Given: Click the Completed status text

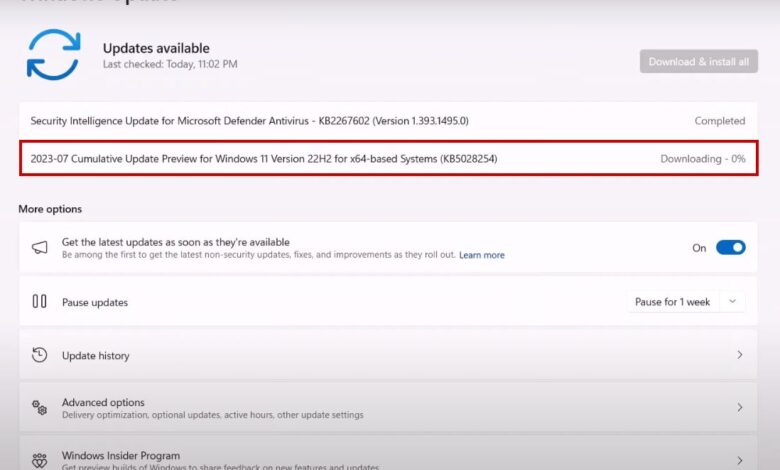Looking at the screenshot, I should (720, 121).
